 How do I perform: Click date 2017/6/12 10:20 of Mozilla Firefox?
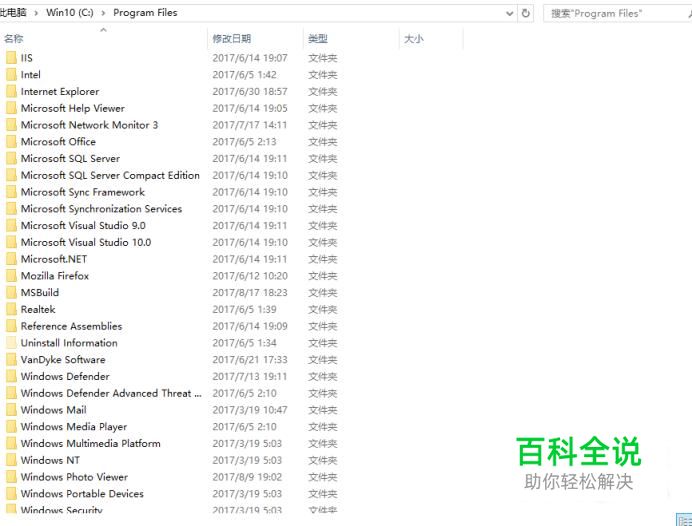pyautogui.click(x=250, y=276)
